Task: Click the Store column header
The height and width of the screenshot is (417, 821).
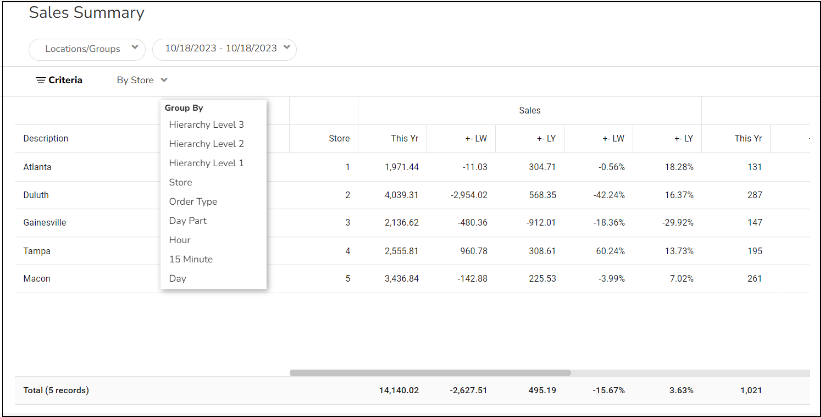Action: 339,138
